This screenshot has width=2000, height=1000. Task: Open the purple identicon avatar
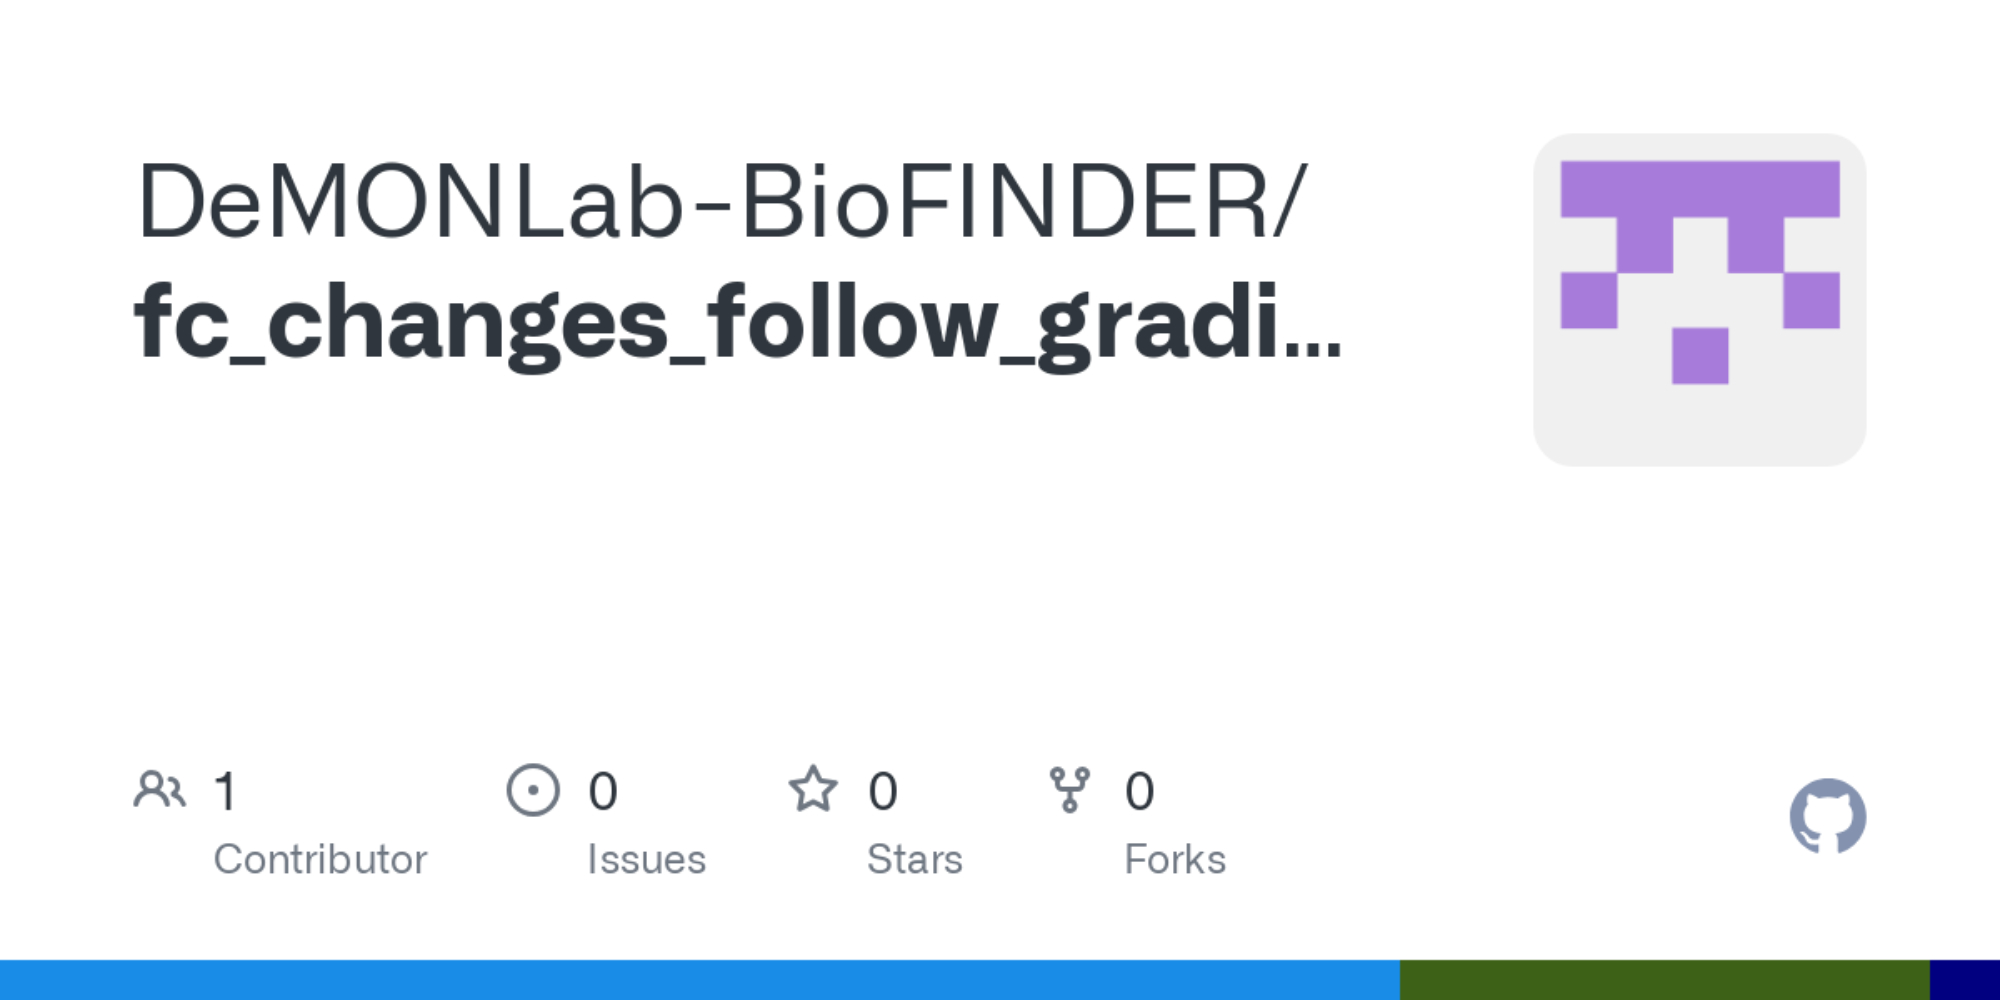pos(1699,300)
